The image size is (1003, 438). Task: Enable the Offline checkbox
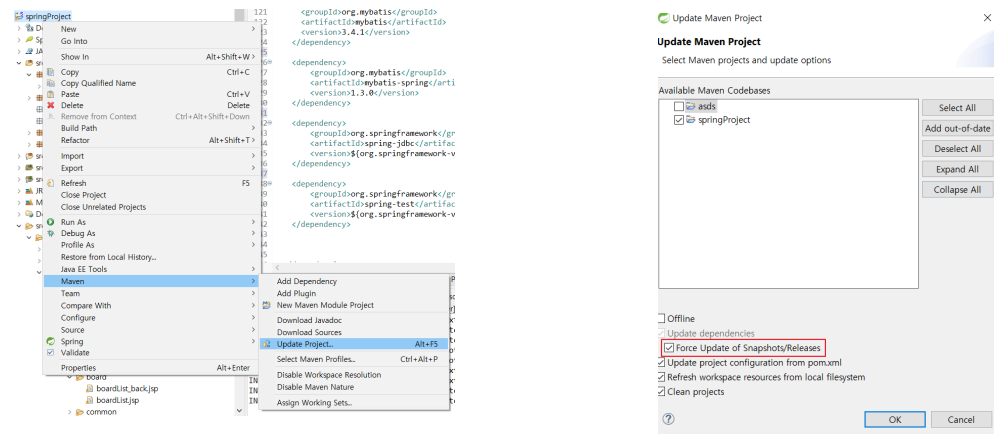[x=661, y=318]
